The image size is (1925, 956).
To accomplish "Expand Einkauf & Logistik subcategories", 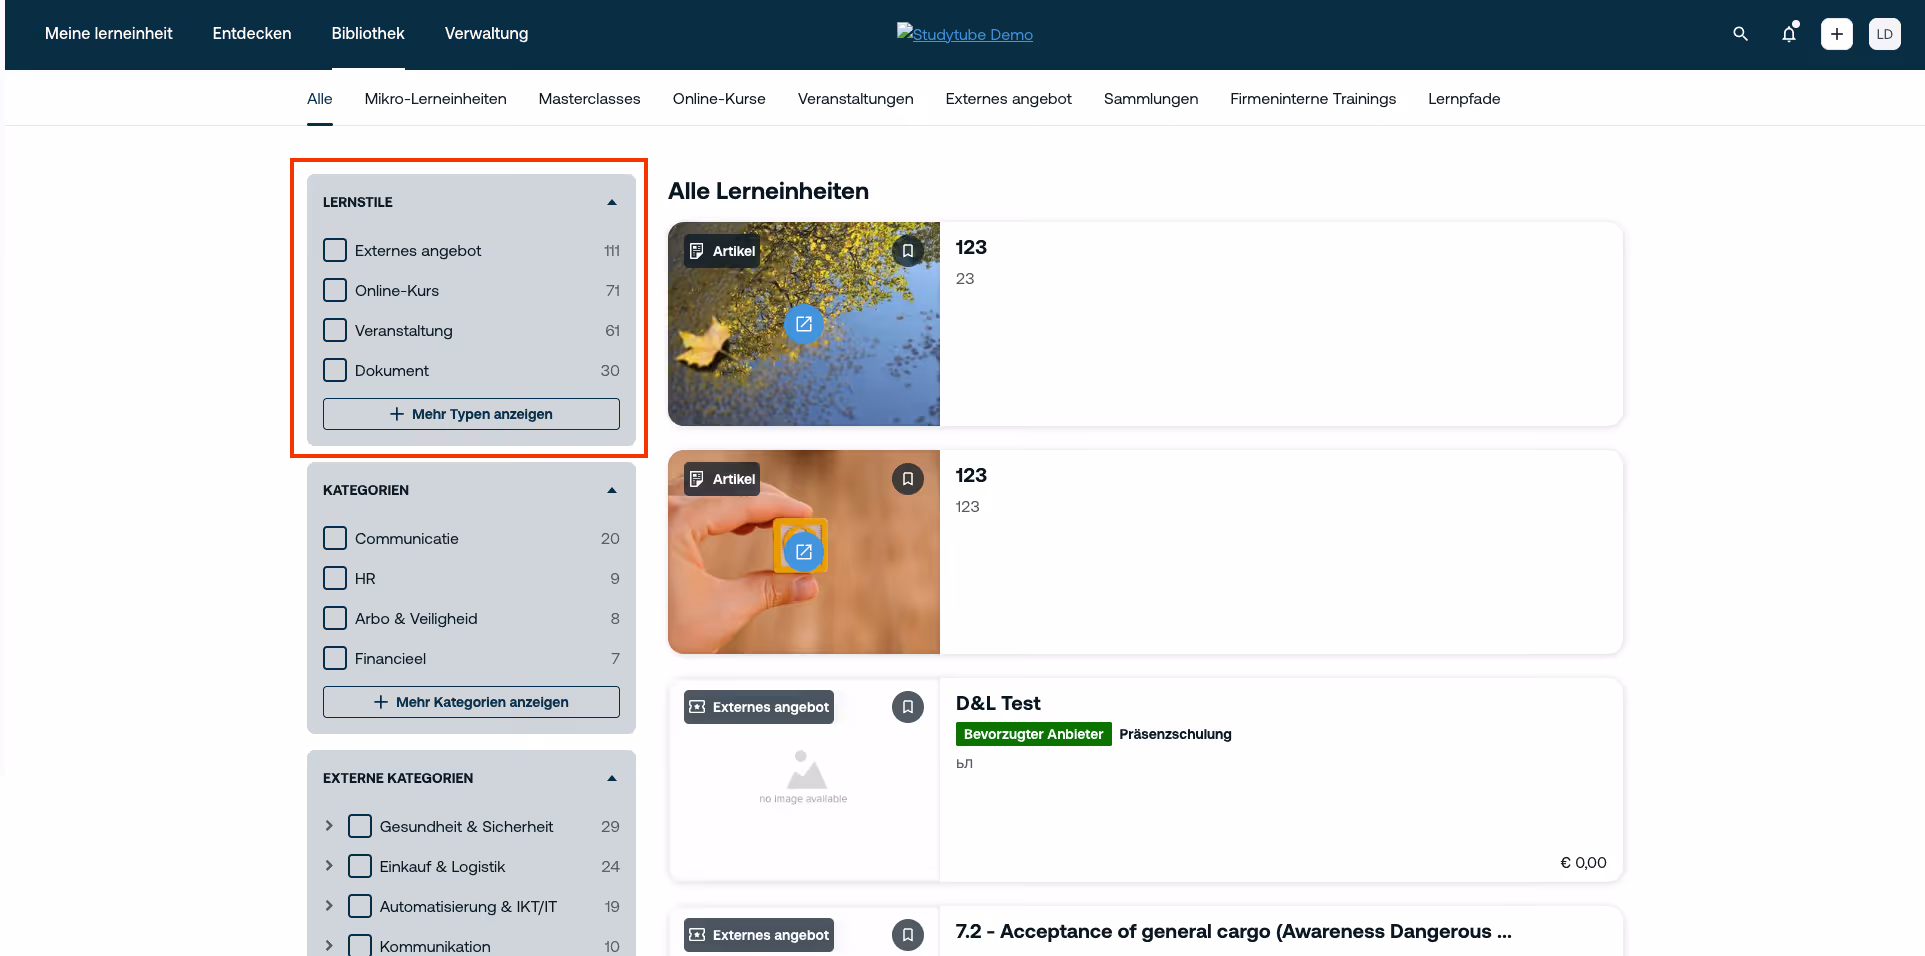I will click(x=329, y=866).
